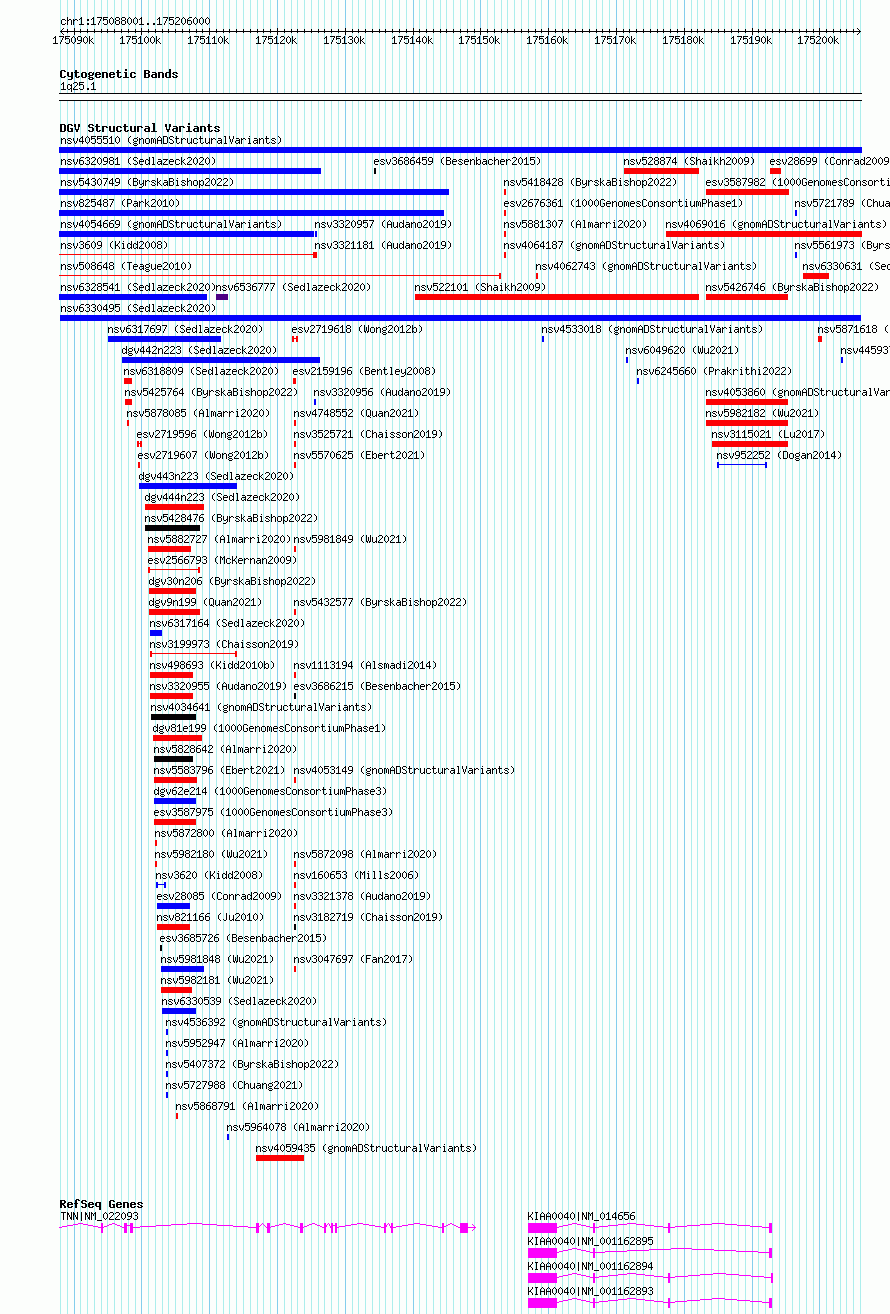Click the dgv443n223 Sedlazeck2020 label
This screenshot has width=890, height=1314.
click(x=217, y=476)
